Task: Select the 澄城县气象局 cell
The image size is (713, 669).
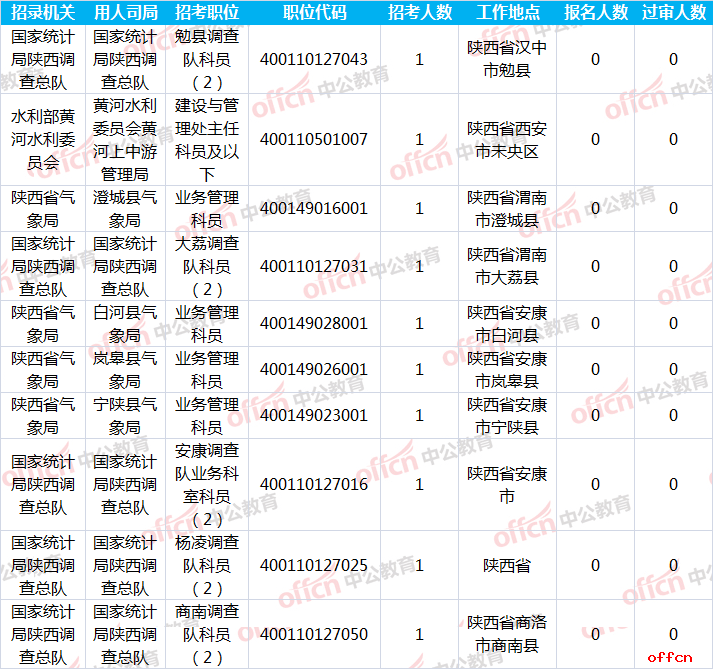Action: point(125,209)
